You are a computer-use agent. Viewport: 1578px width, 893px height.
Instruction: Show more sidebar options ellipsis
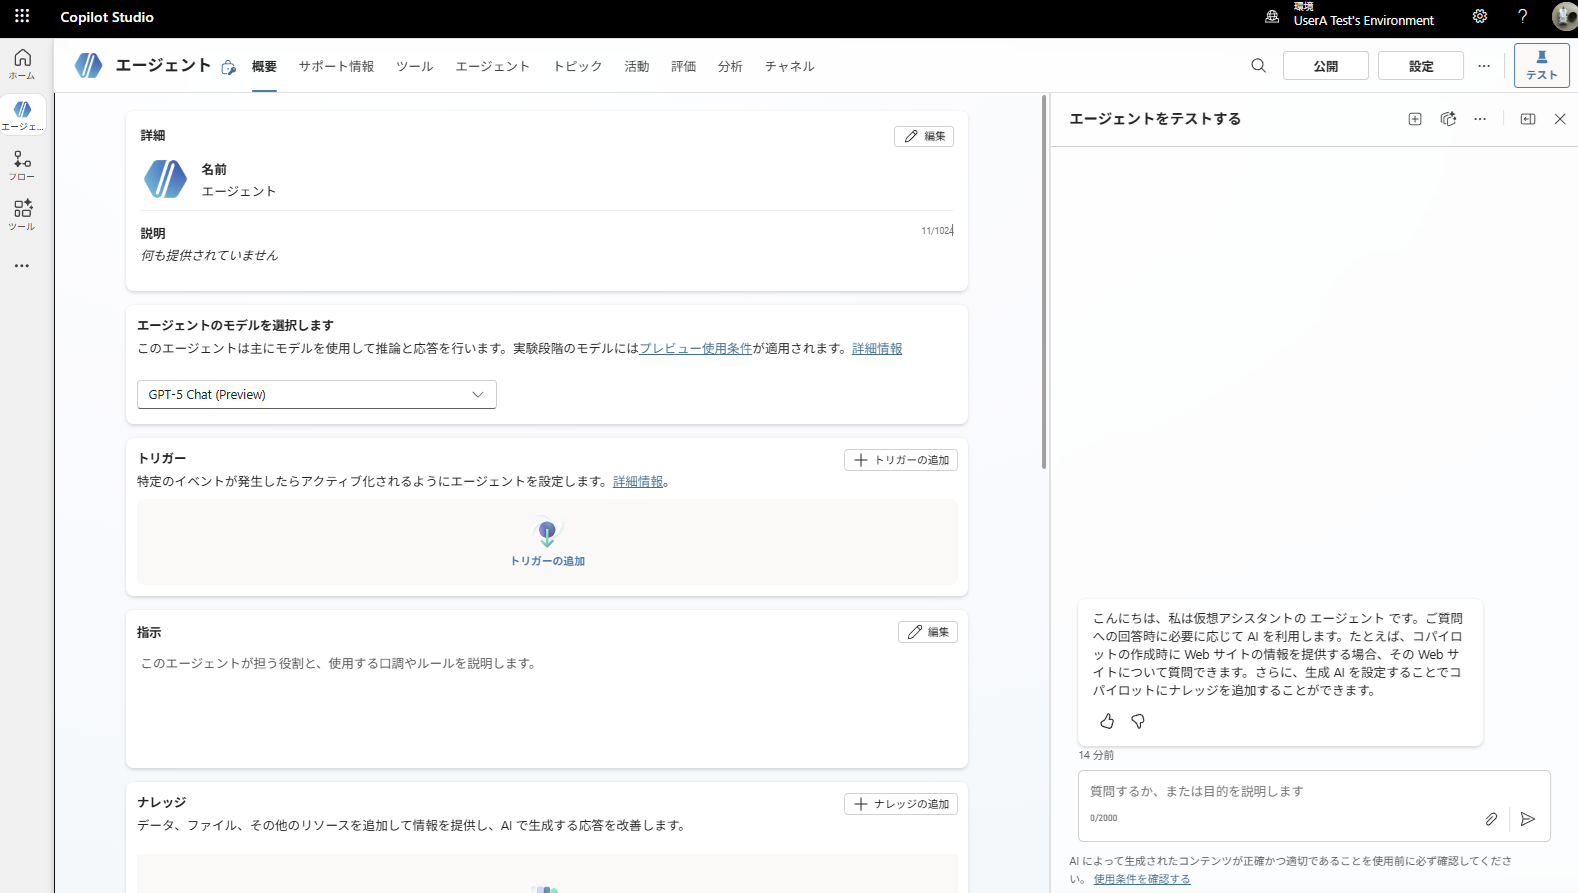coord(22,266)
